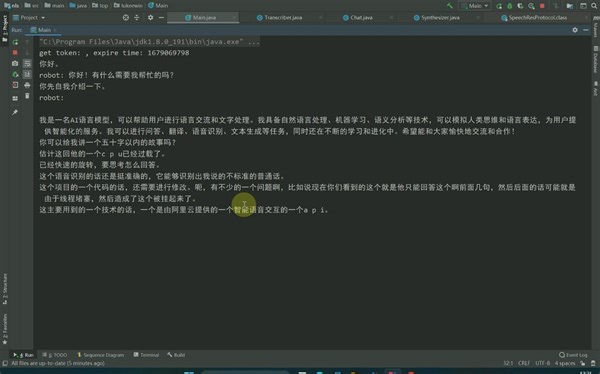This screenshot has width=600, height=374.
Task: Build the project with hammer icon
Action: (450, 6)
